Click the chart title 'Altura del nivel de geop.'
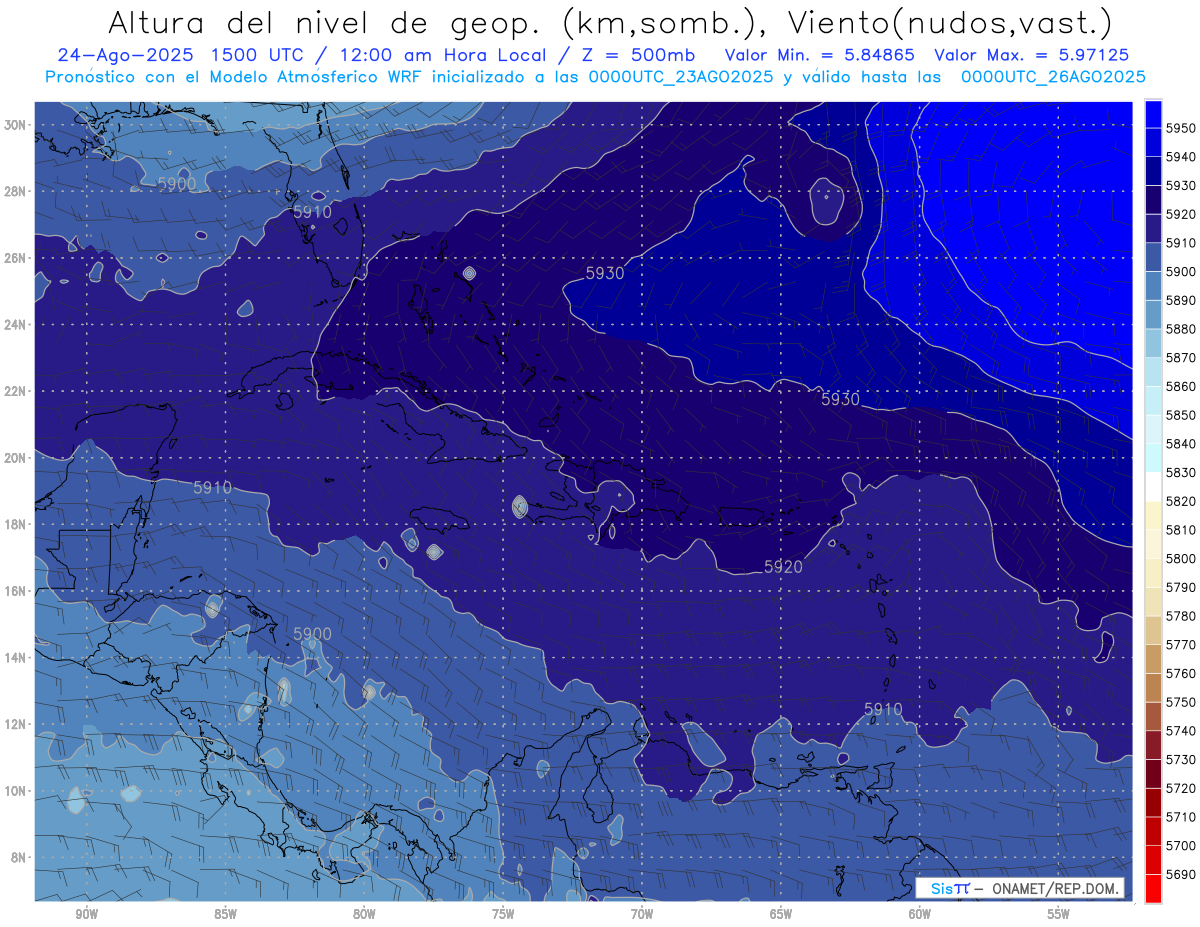Viewport: 1200px width, 927px height. [326, 23]
